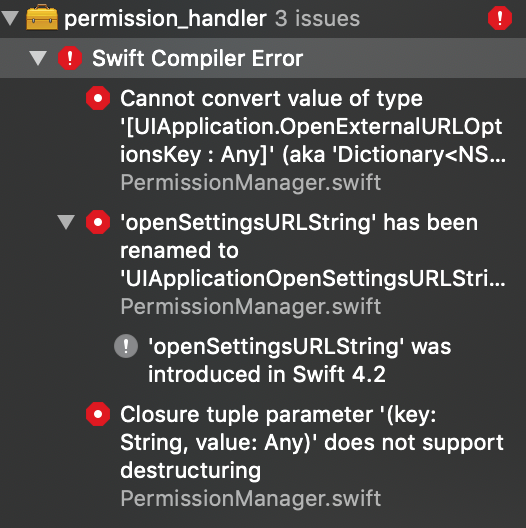Screen dimensions: 526x528
Task: Collapse the 'openSettingsURLString' renamed error triangle
Action: [x=66, y=222]
